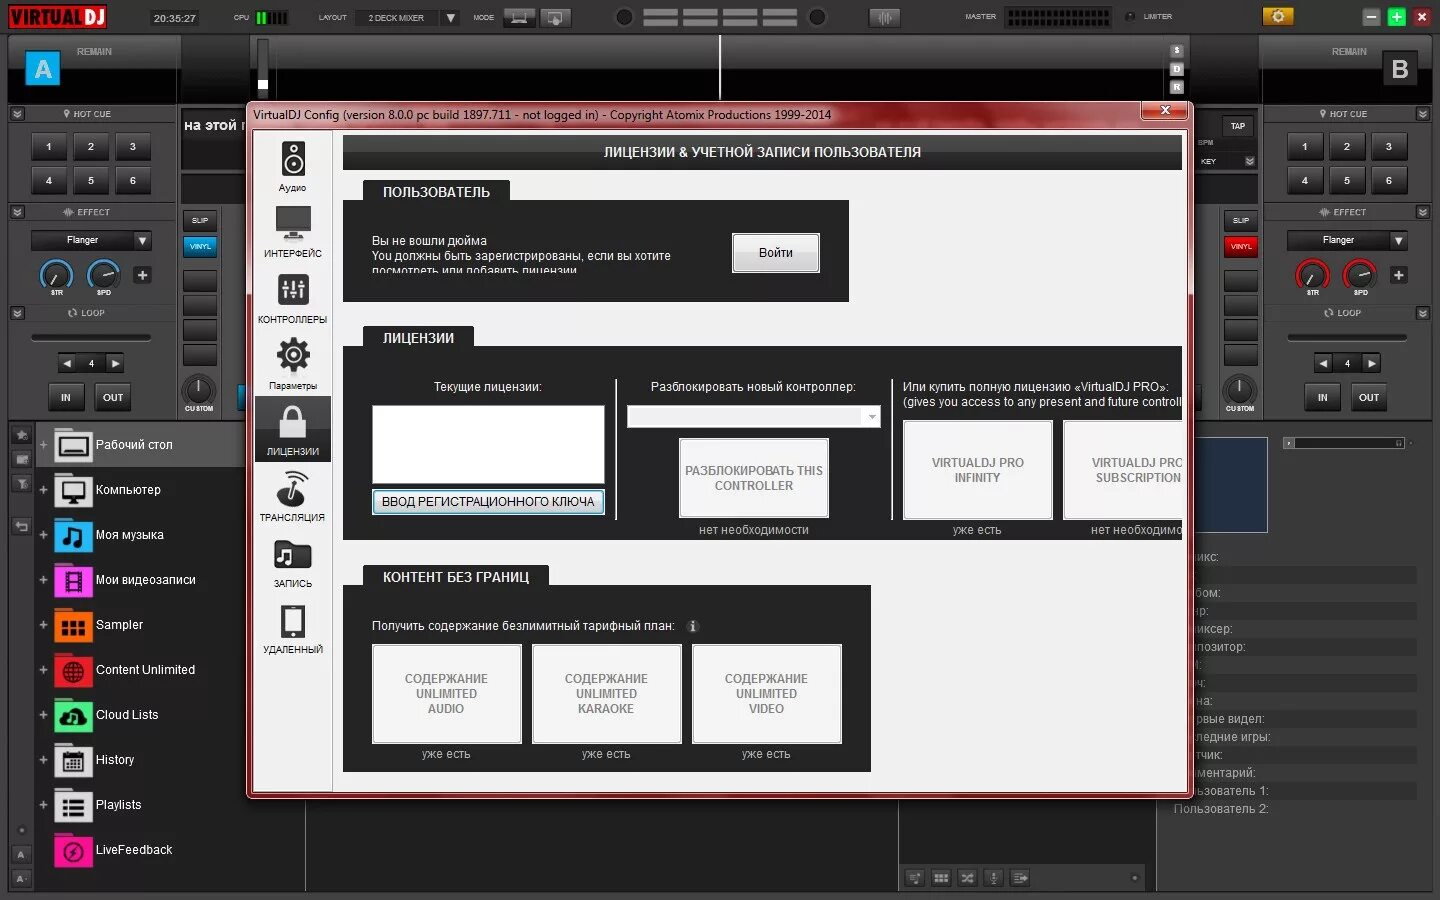Open Cloud Lists folder
This screenshot has width=1440, height=900.
coord(127,715)
